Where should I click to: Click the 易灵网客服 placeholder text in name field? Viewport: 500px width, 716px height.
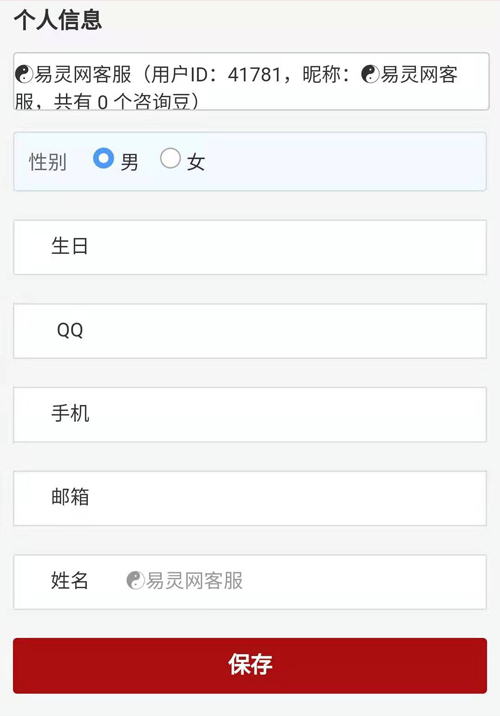coord(194,580)
